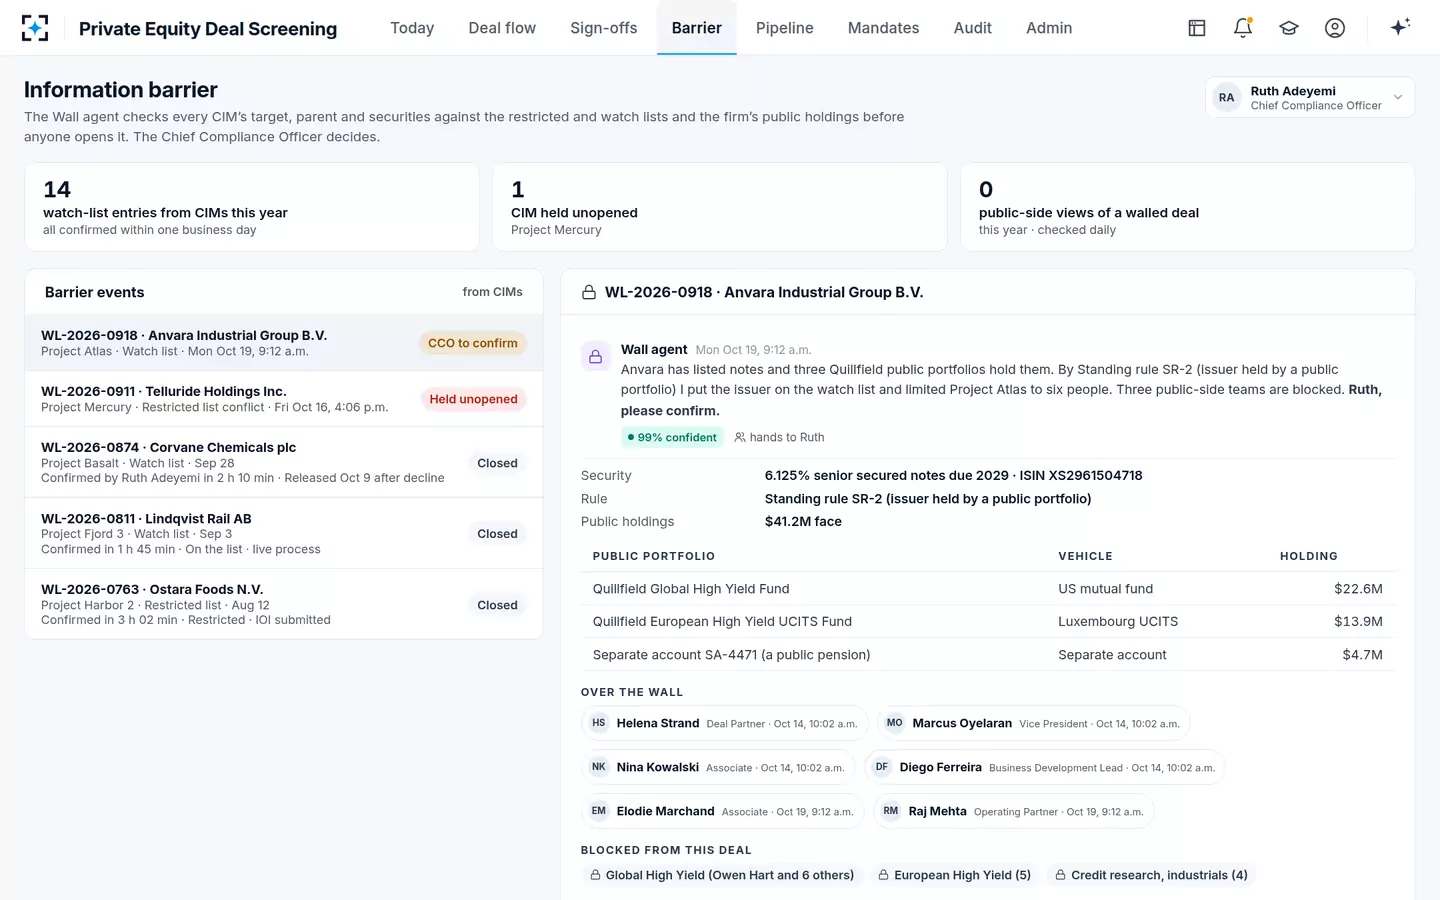Image resolution: width=1440 pixels, height=900 pixels.
Task: Click the lock icon beside WL-2026-0918 heading
Action: [x=589, y=293]
